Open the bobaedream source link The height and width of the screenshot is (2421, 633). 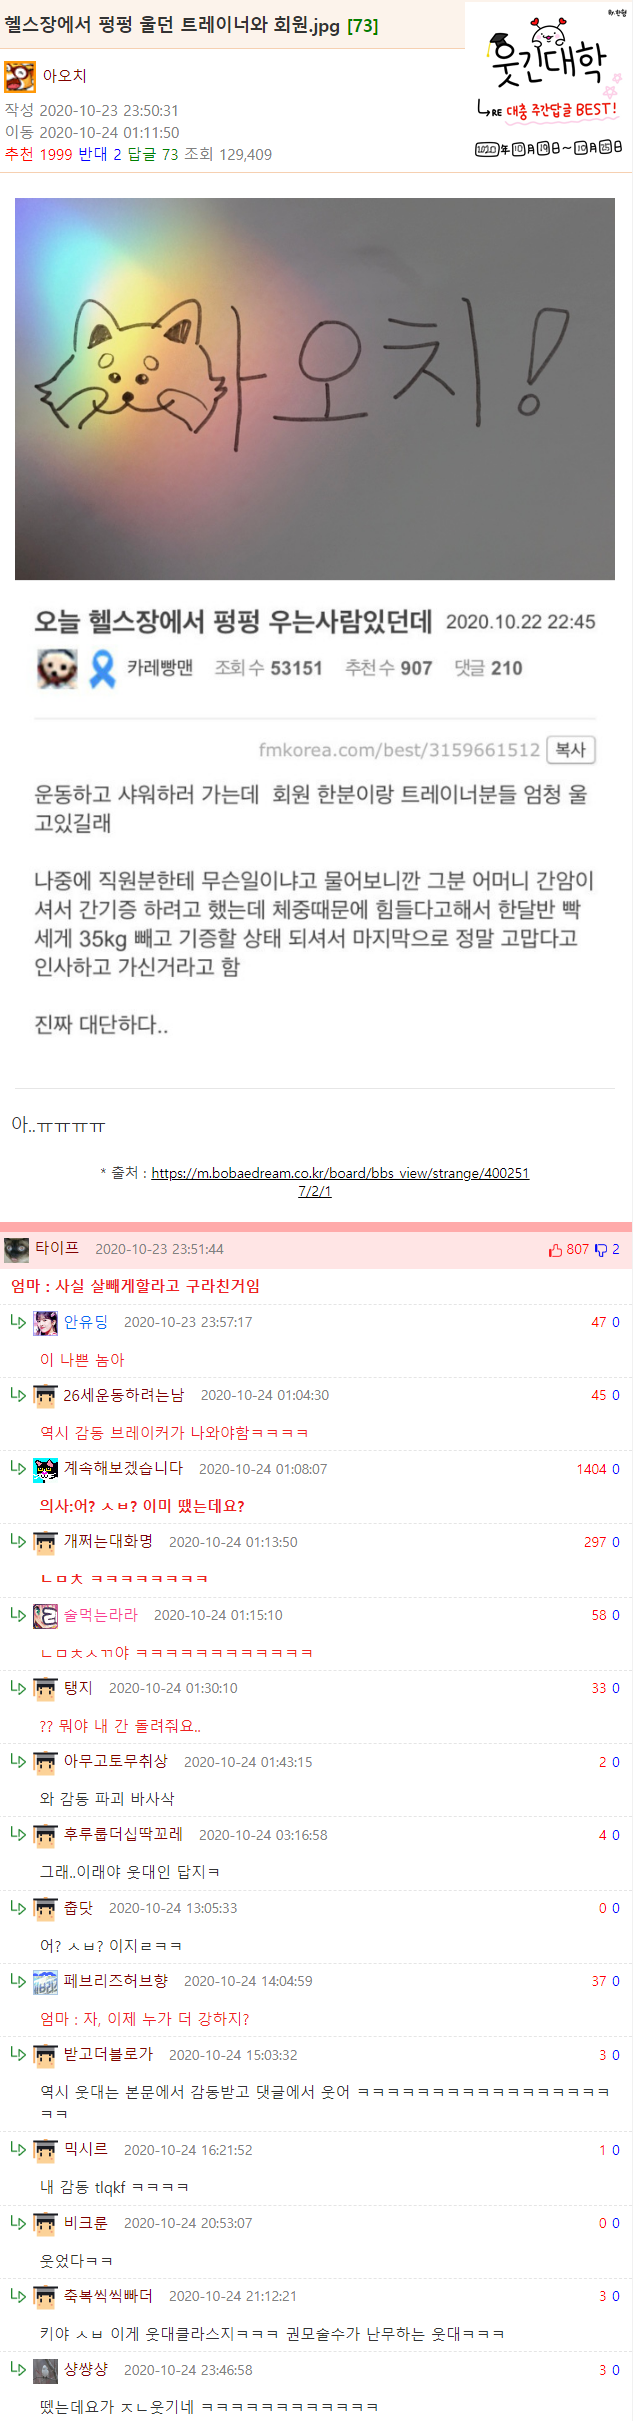340,1182
